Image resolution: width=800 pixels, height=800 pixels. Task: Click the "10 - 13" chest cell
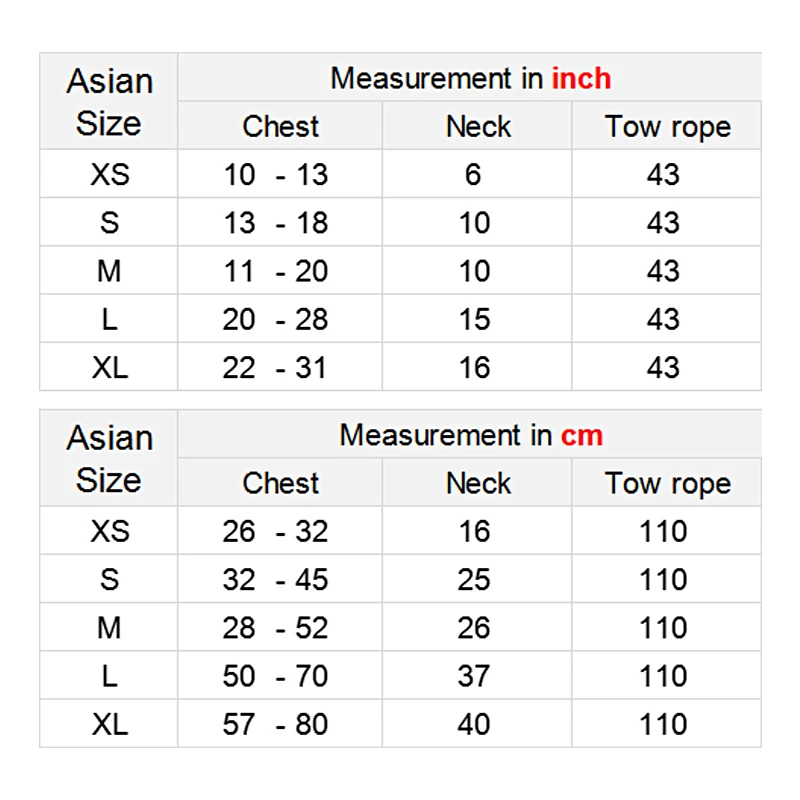[x=275, y=175]
